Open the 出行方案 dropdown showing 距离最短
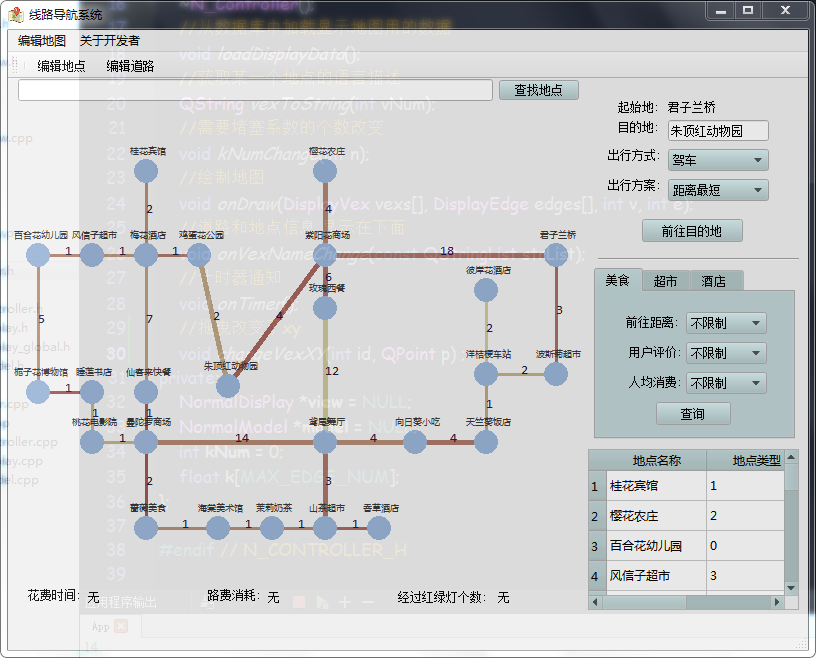816x658 pixels. click(718, 190)
